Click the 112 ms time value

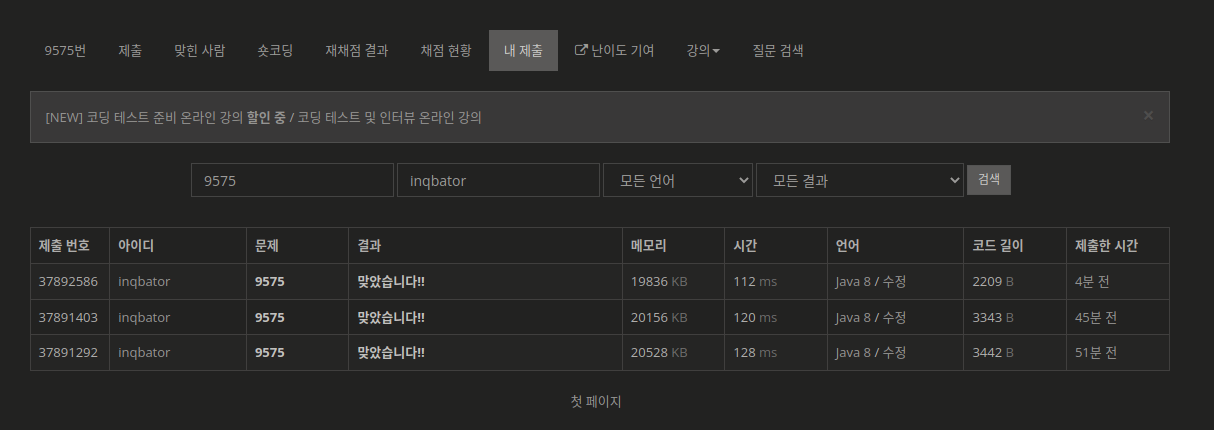(755, 282)
